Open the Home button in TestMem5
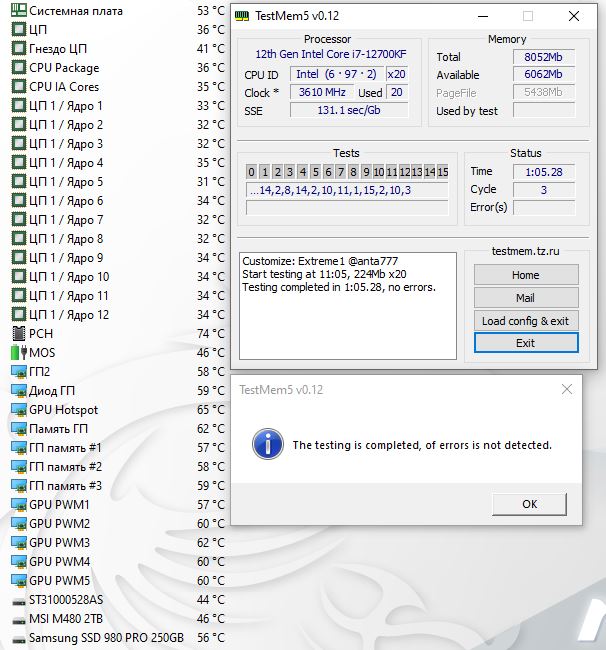The width and height of the screenshot is (606, 650). (x=526, y=275)
